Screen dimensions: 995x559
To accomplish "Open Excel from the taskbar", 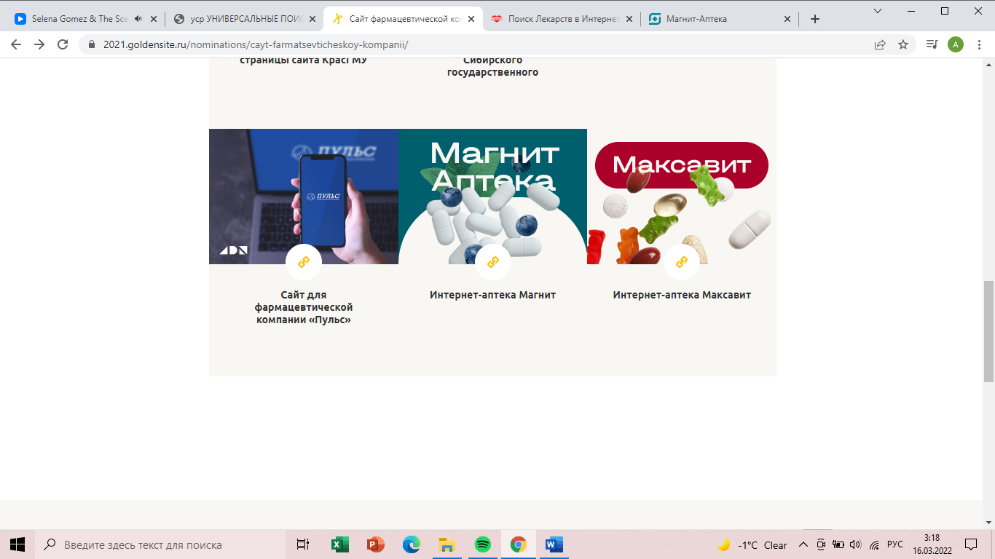I will 340,544.
